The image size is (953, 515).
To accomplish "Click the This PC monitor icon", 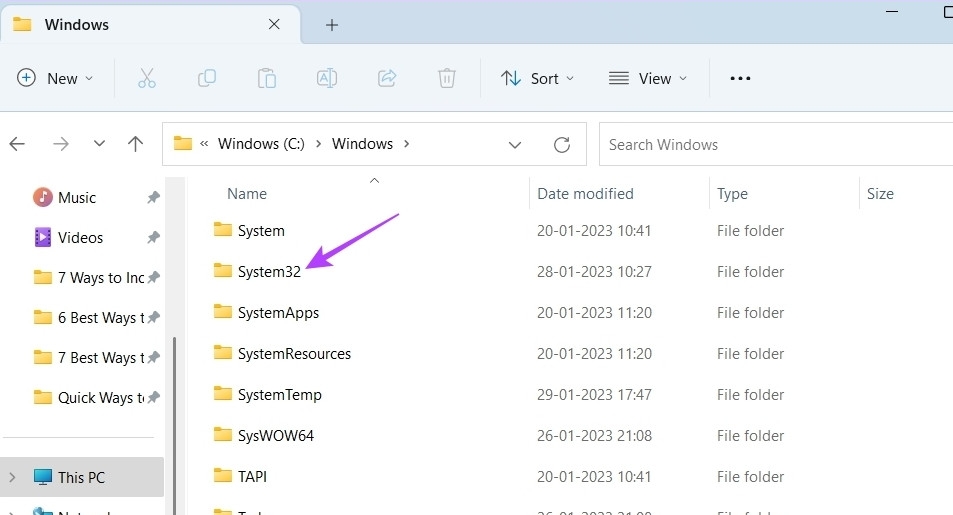I will tap(43, 477).
